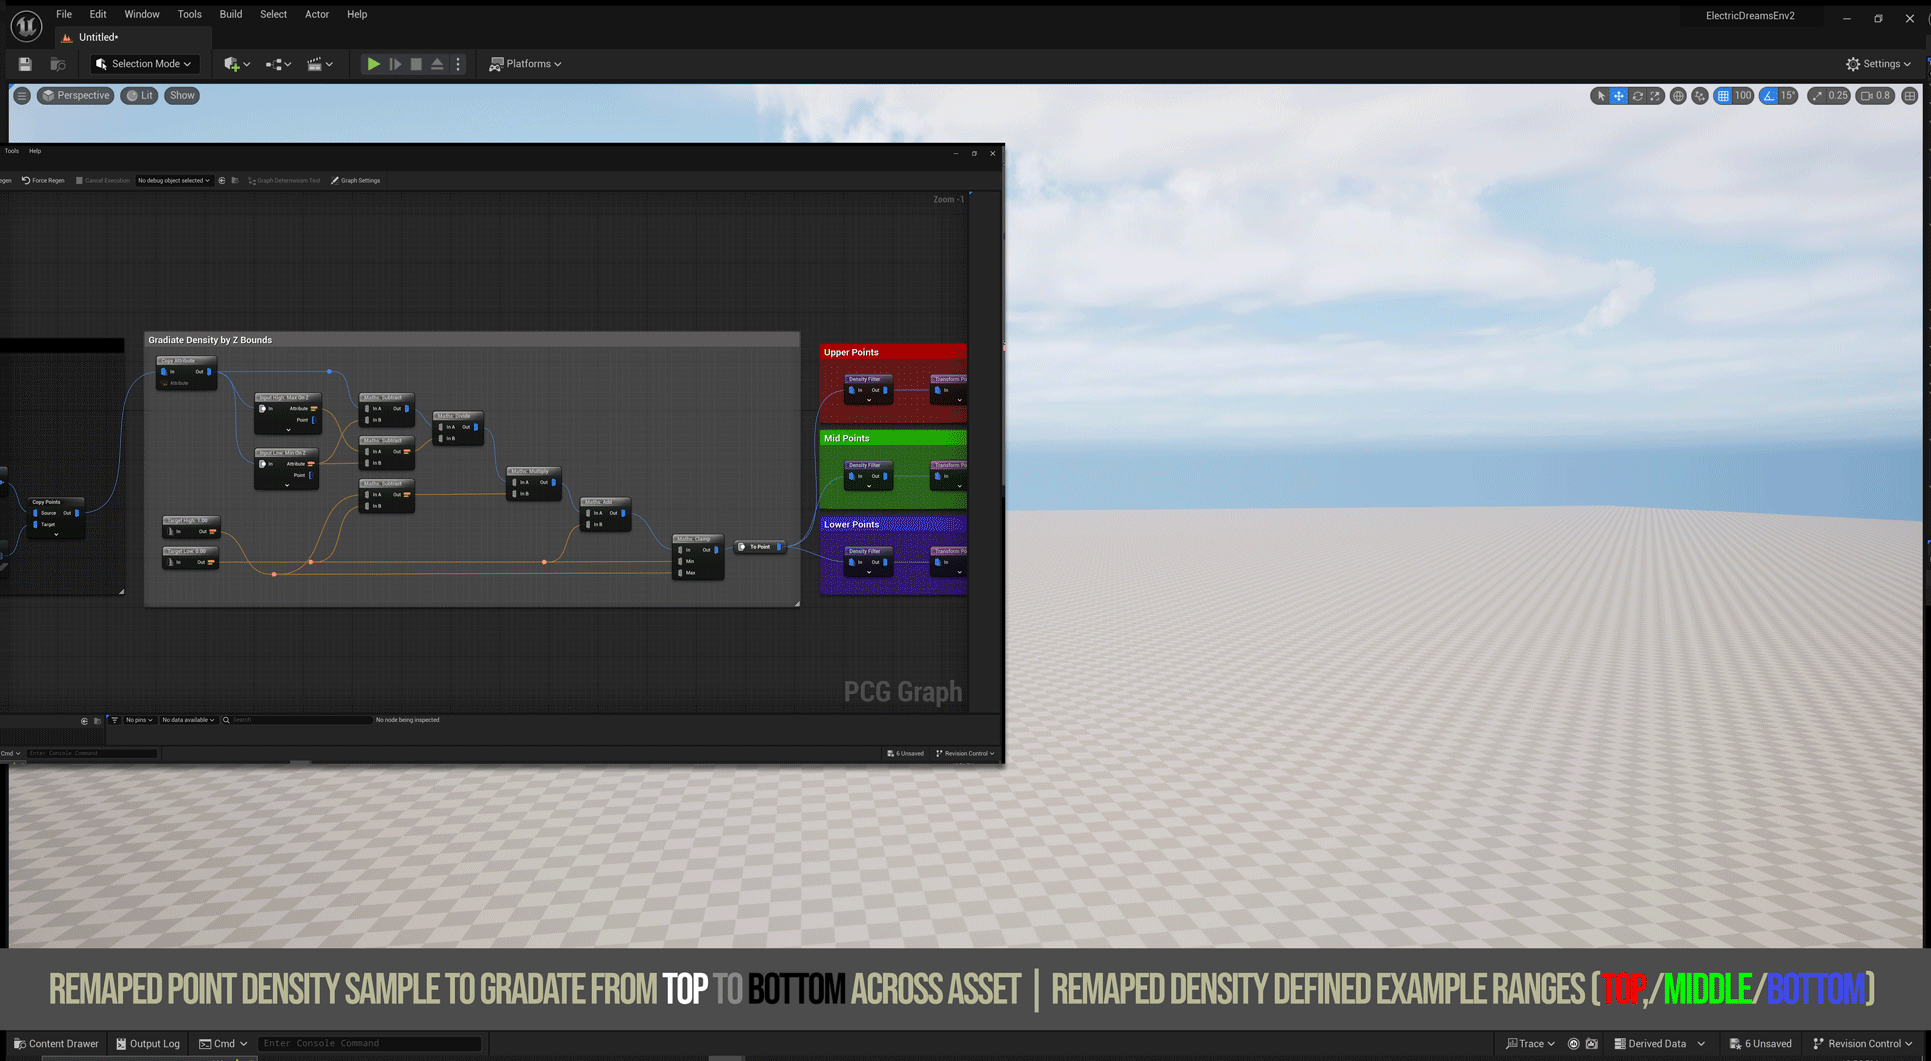Image resolution: width=1931 pixels, height=1061 pixels.
Task: Open the Selection Mode dropdown
Action: (x=144, y=64)
